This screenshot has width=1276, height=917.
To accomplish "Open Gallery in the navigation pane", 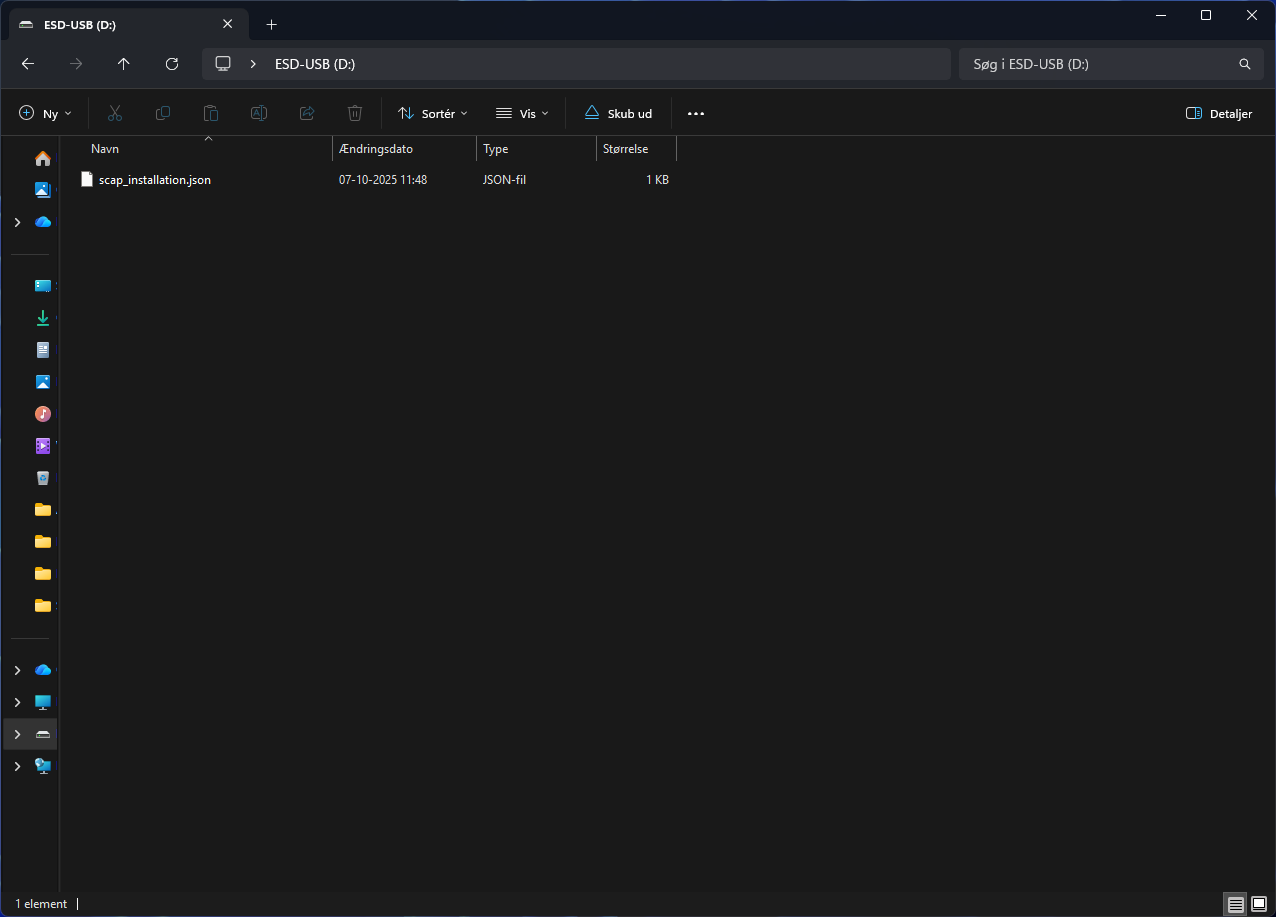I will click(42, 190).
